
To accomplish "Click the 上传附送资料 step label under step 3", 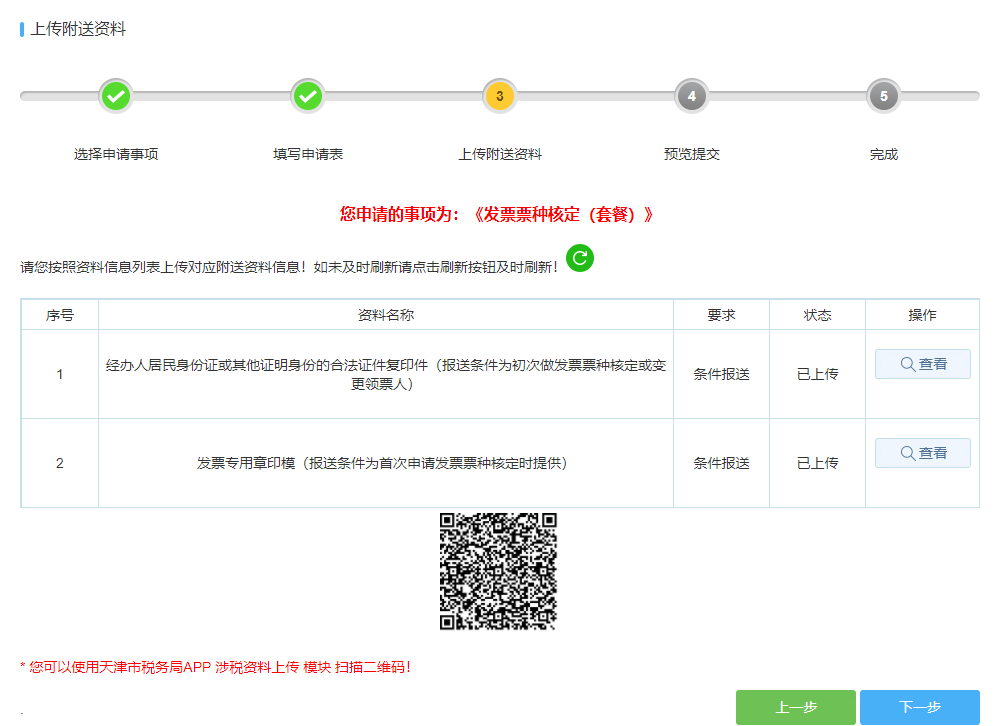I will pos(500,154).
